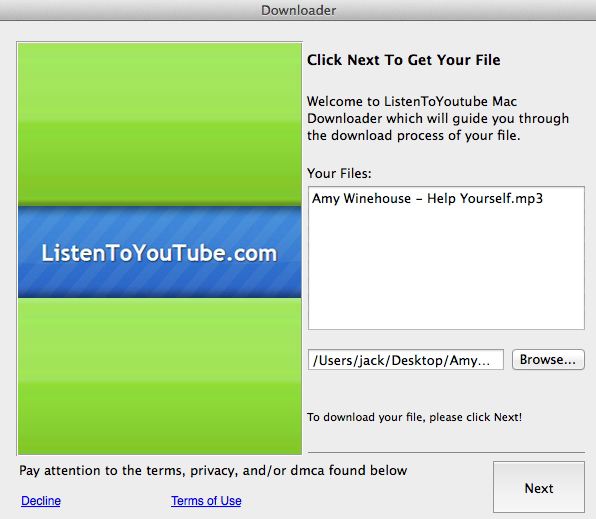Click the 'Pay attention to the terms' notice
This screenshot has height=519, width=596.
tap(213, 471)
